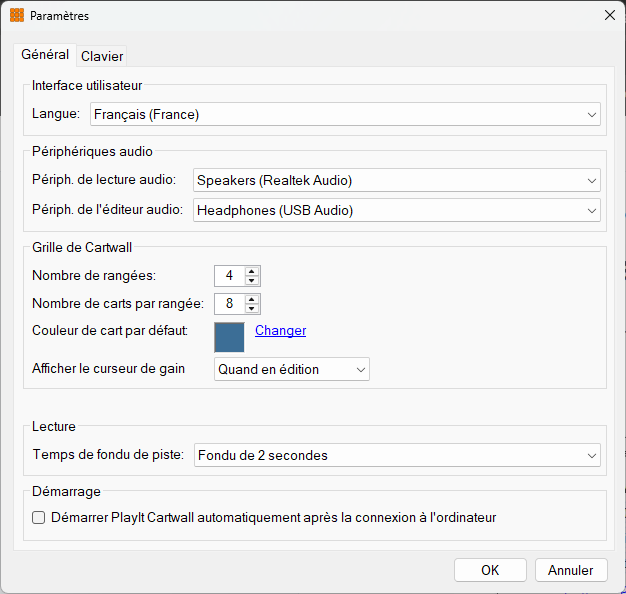Decrease Nombre de carts par rangée
The image size is (626, 594).
point(252,309)
